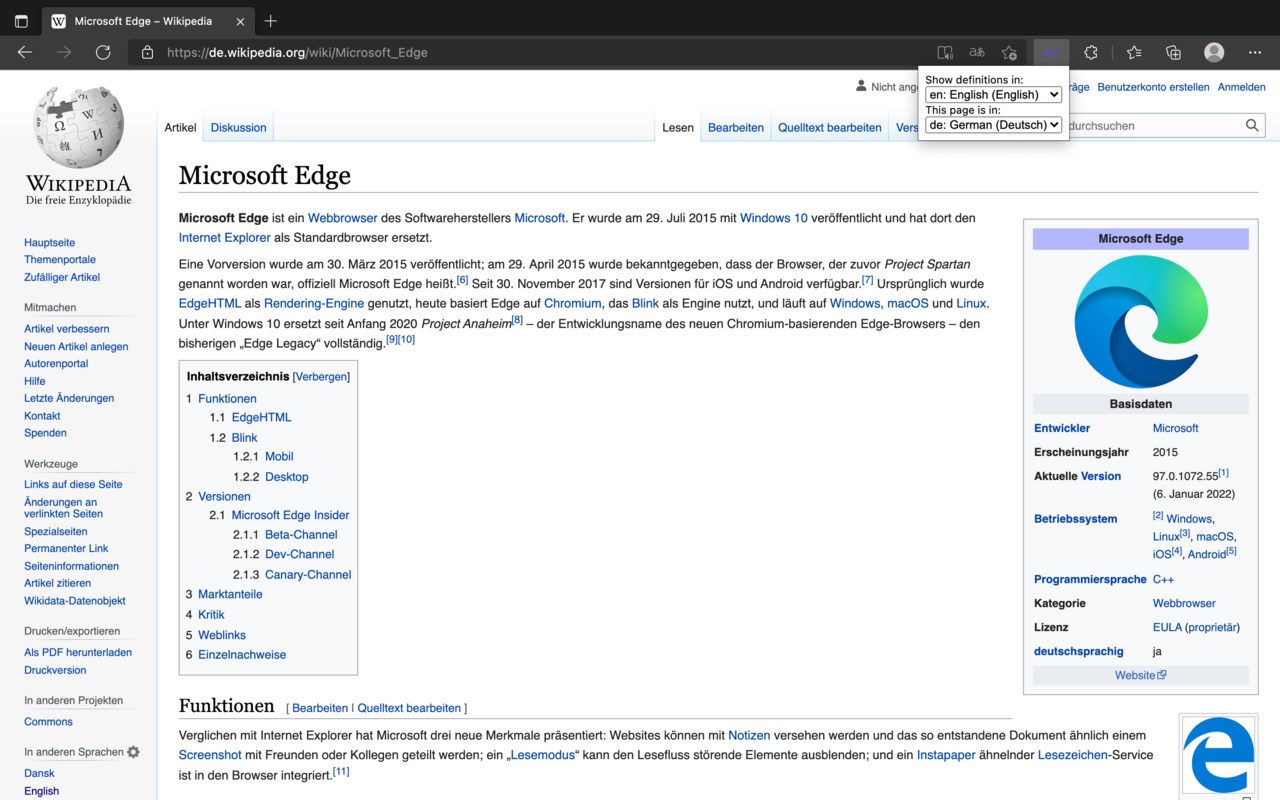Jump to contents entry EdgeHTML
This screenshot has height=800, width=1280.
(262, 417)
